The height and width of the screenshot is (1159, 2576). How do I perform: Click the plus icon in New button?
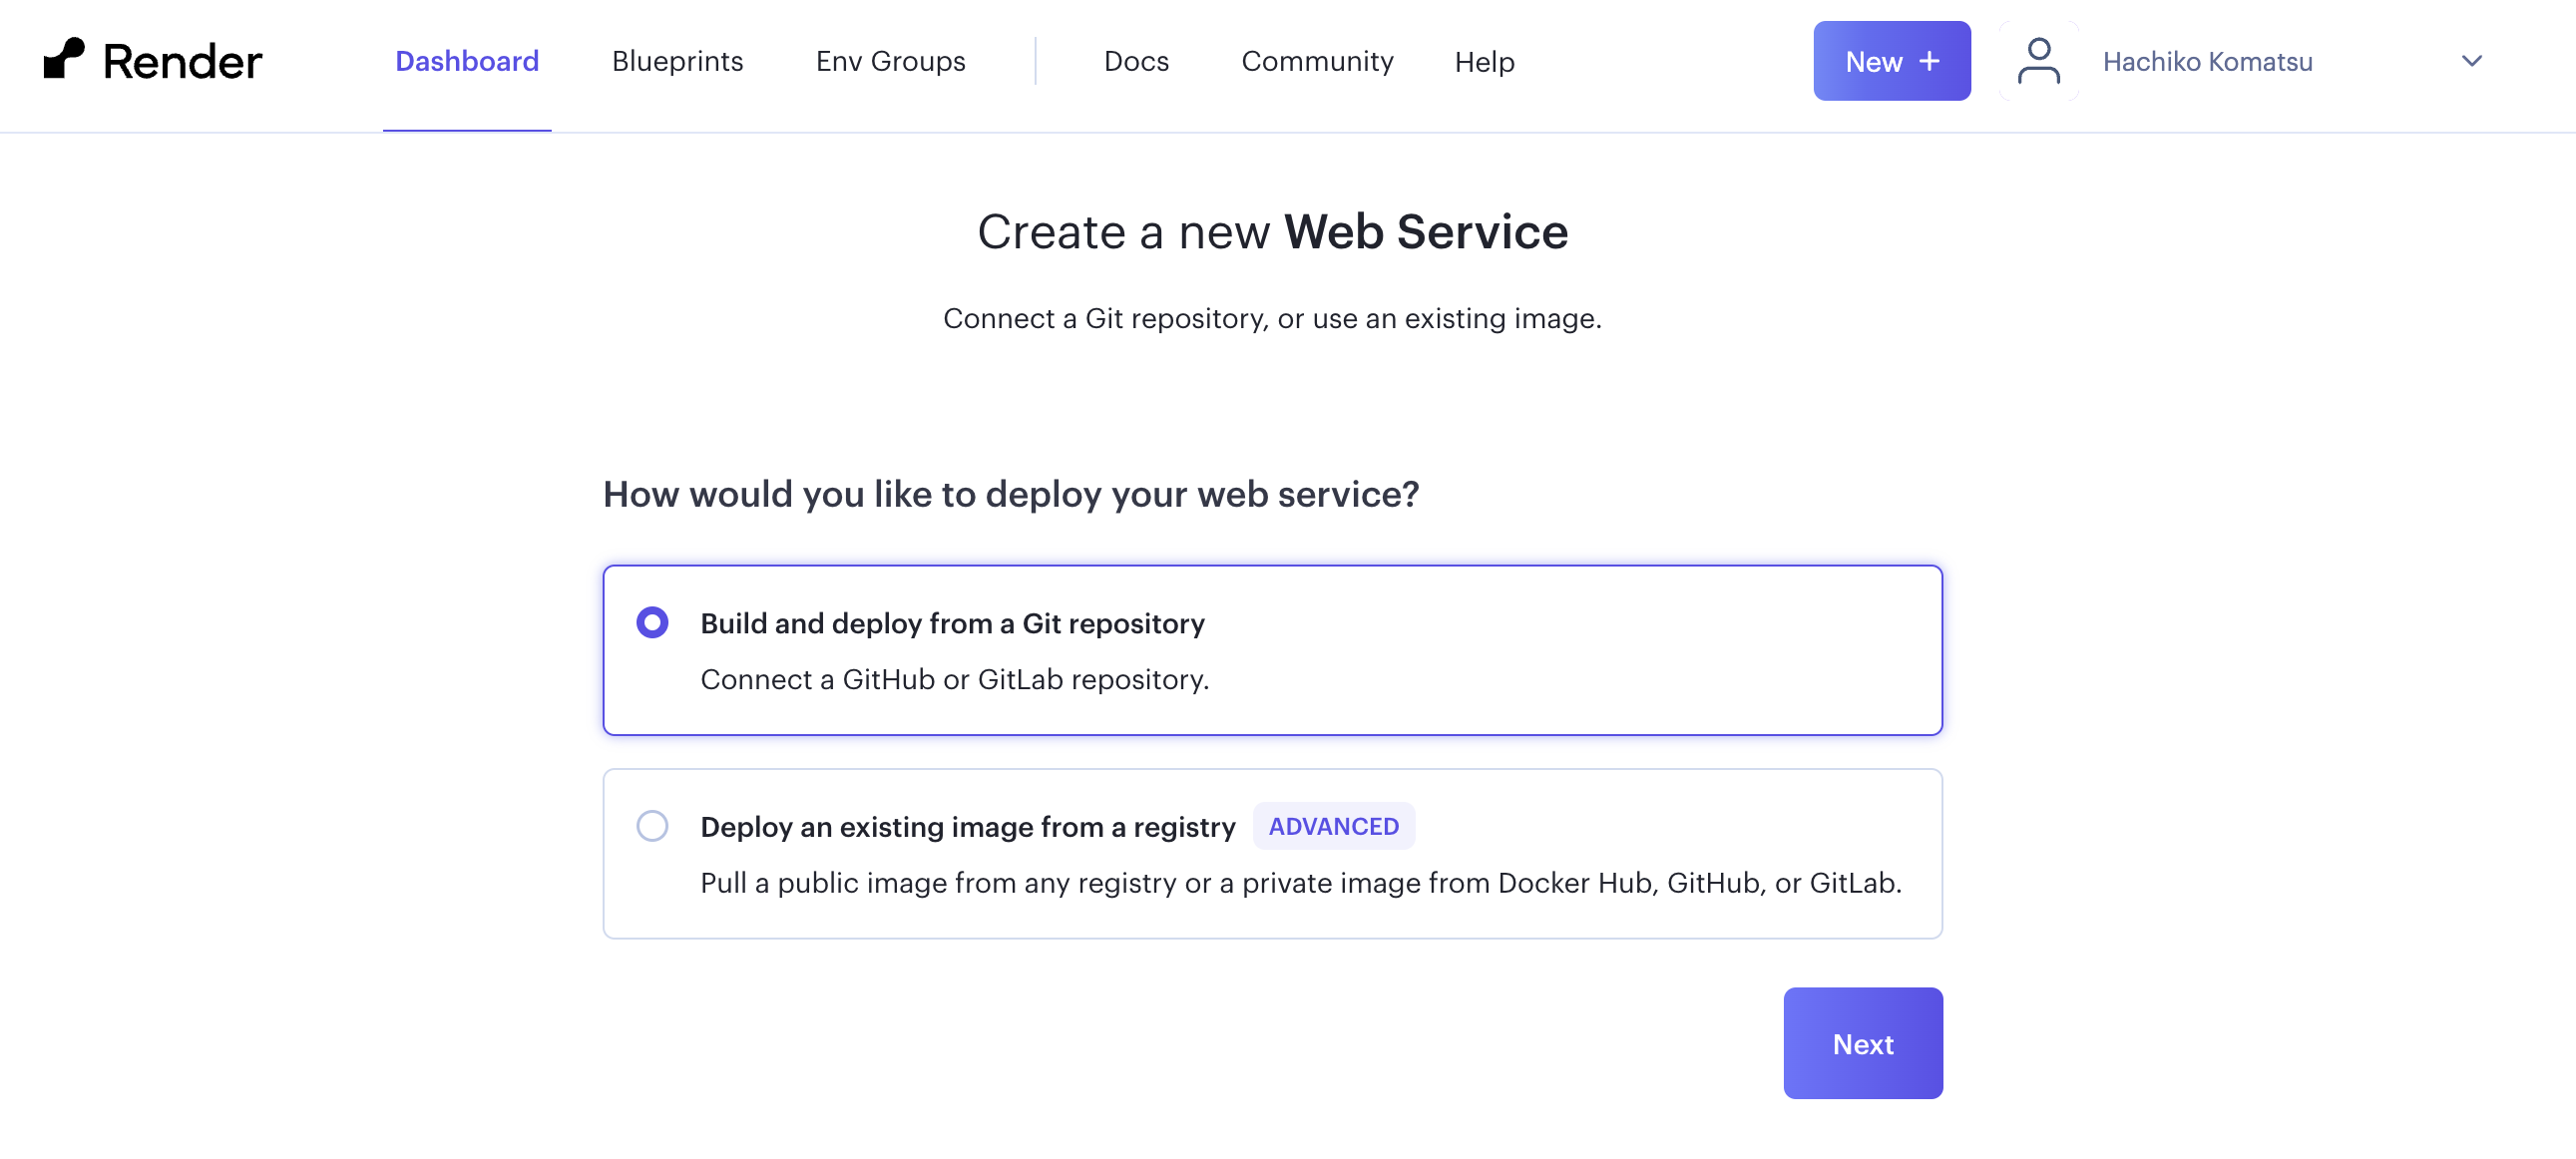(1929, 61)
